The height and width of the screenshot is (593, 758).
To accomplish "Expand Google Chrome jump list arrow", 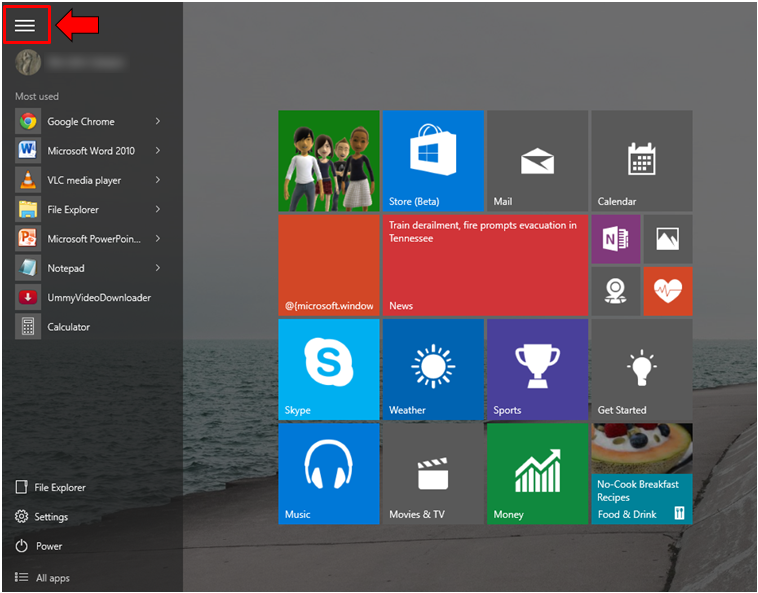I will coord(158,121).
